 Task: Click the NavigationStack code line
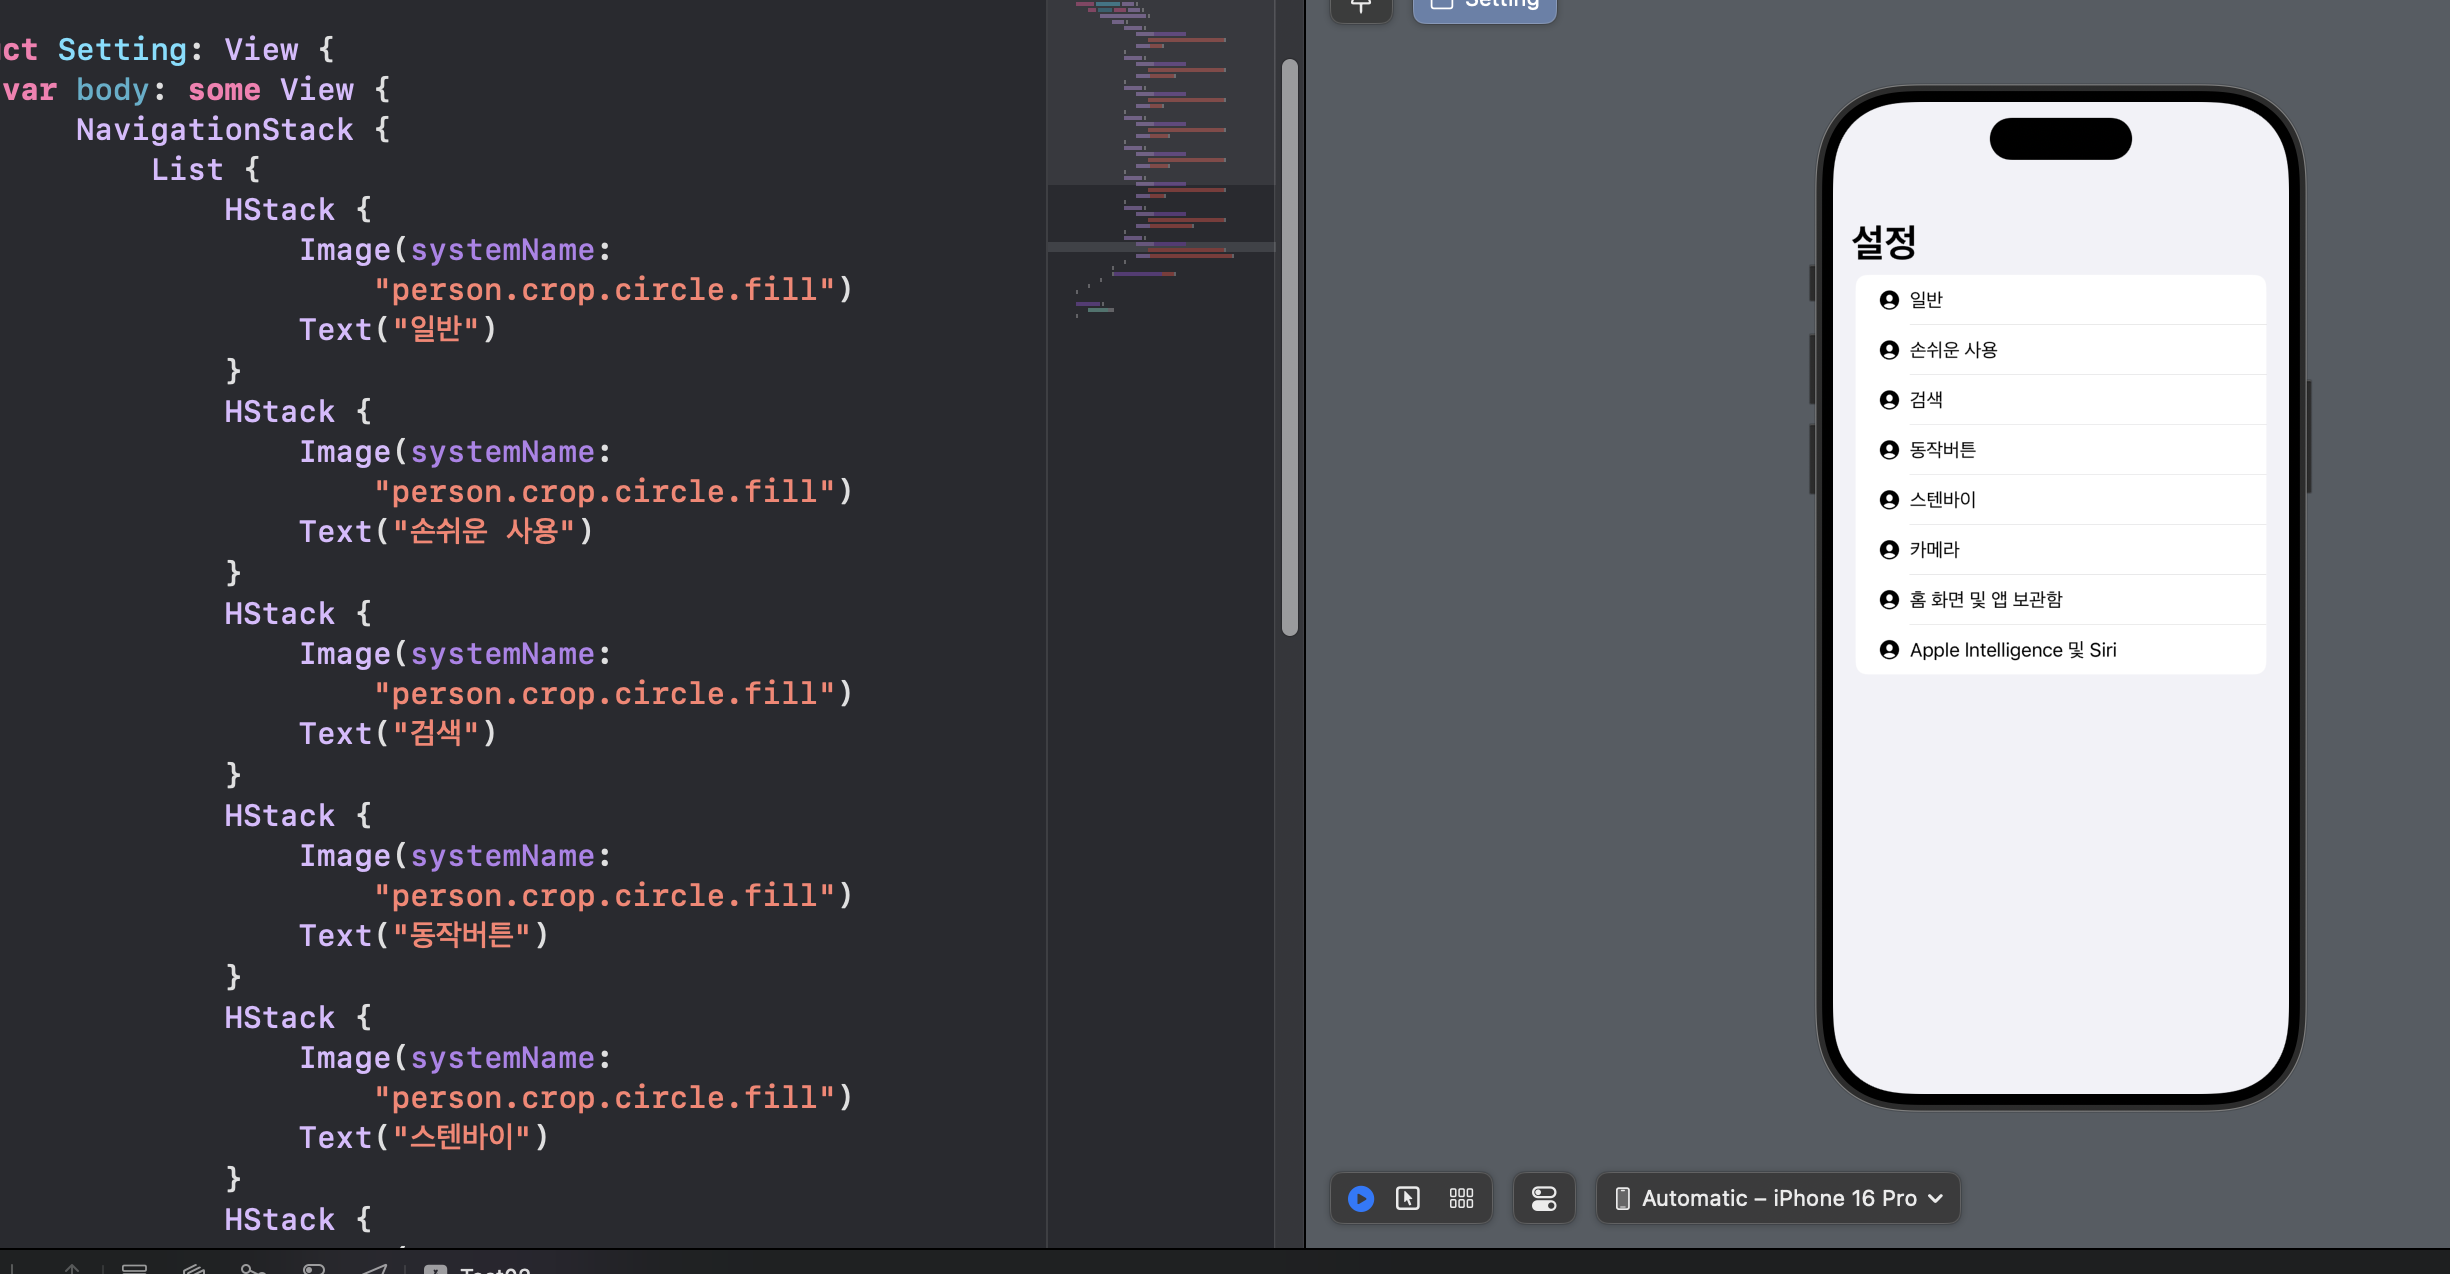coord(214,130)
